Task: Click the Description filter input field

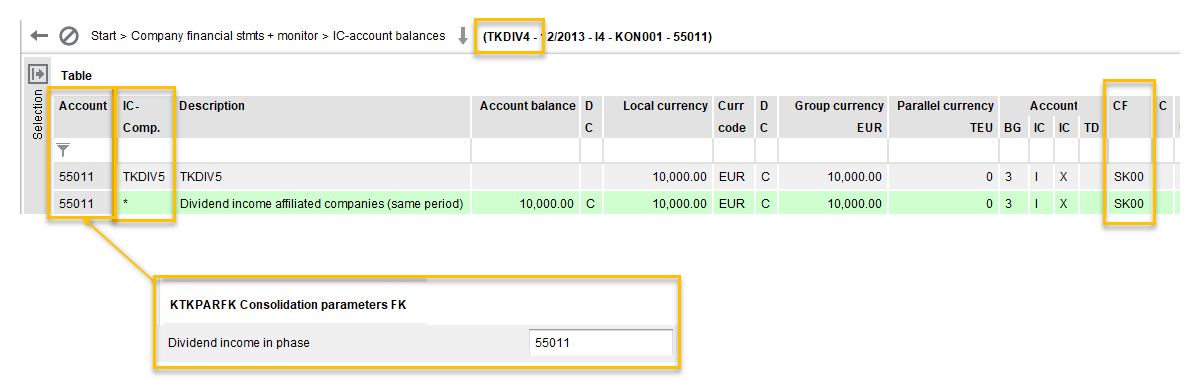Action: point(322,150)
